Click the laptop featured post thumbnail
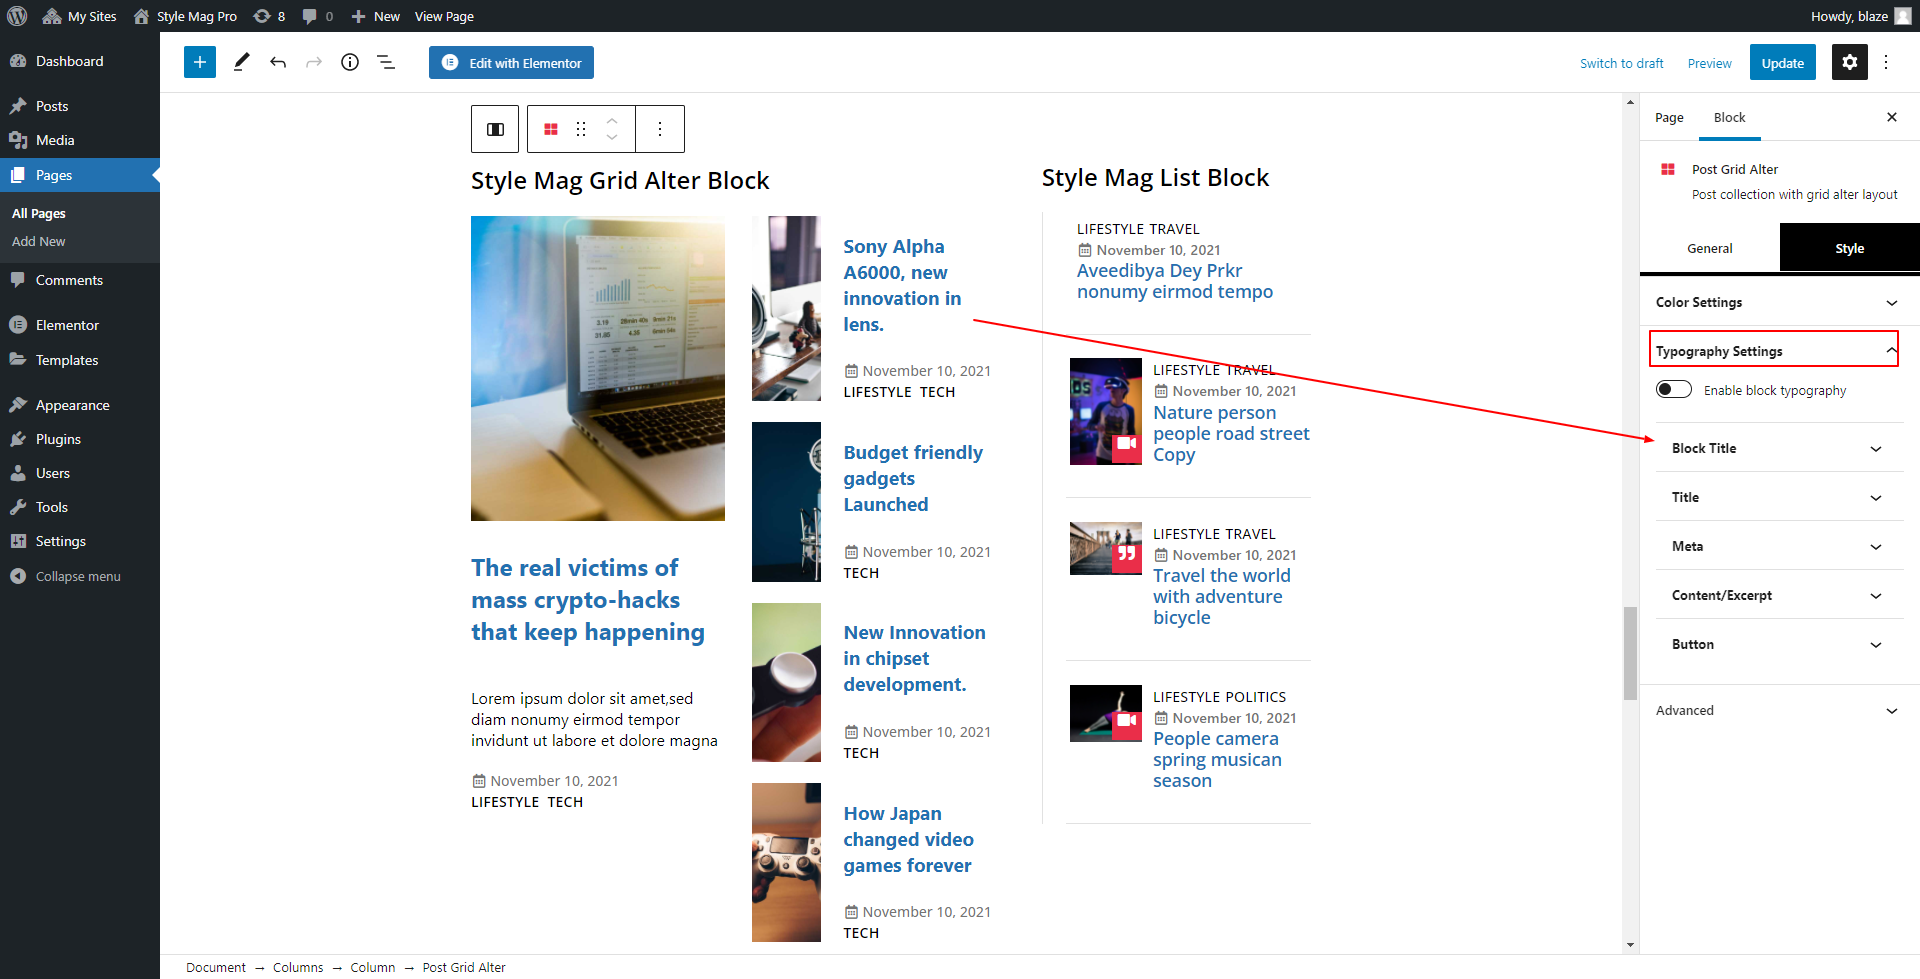This screenshot has width=1920, height=979. (598, 368)
